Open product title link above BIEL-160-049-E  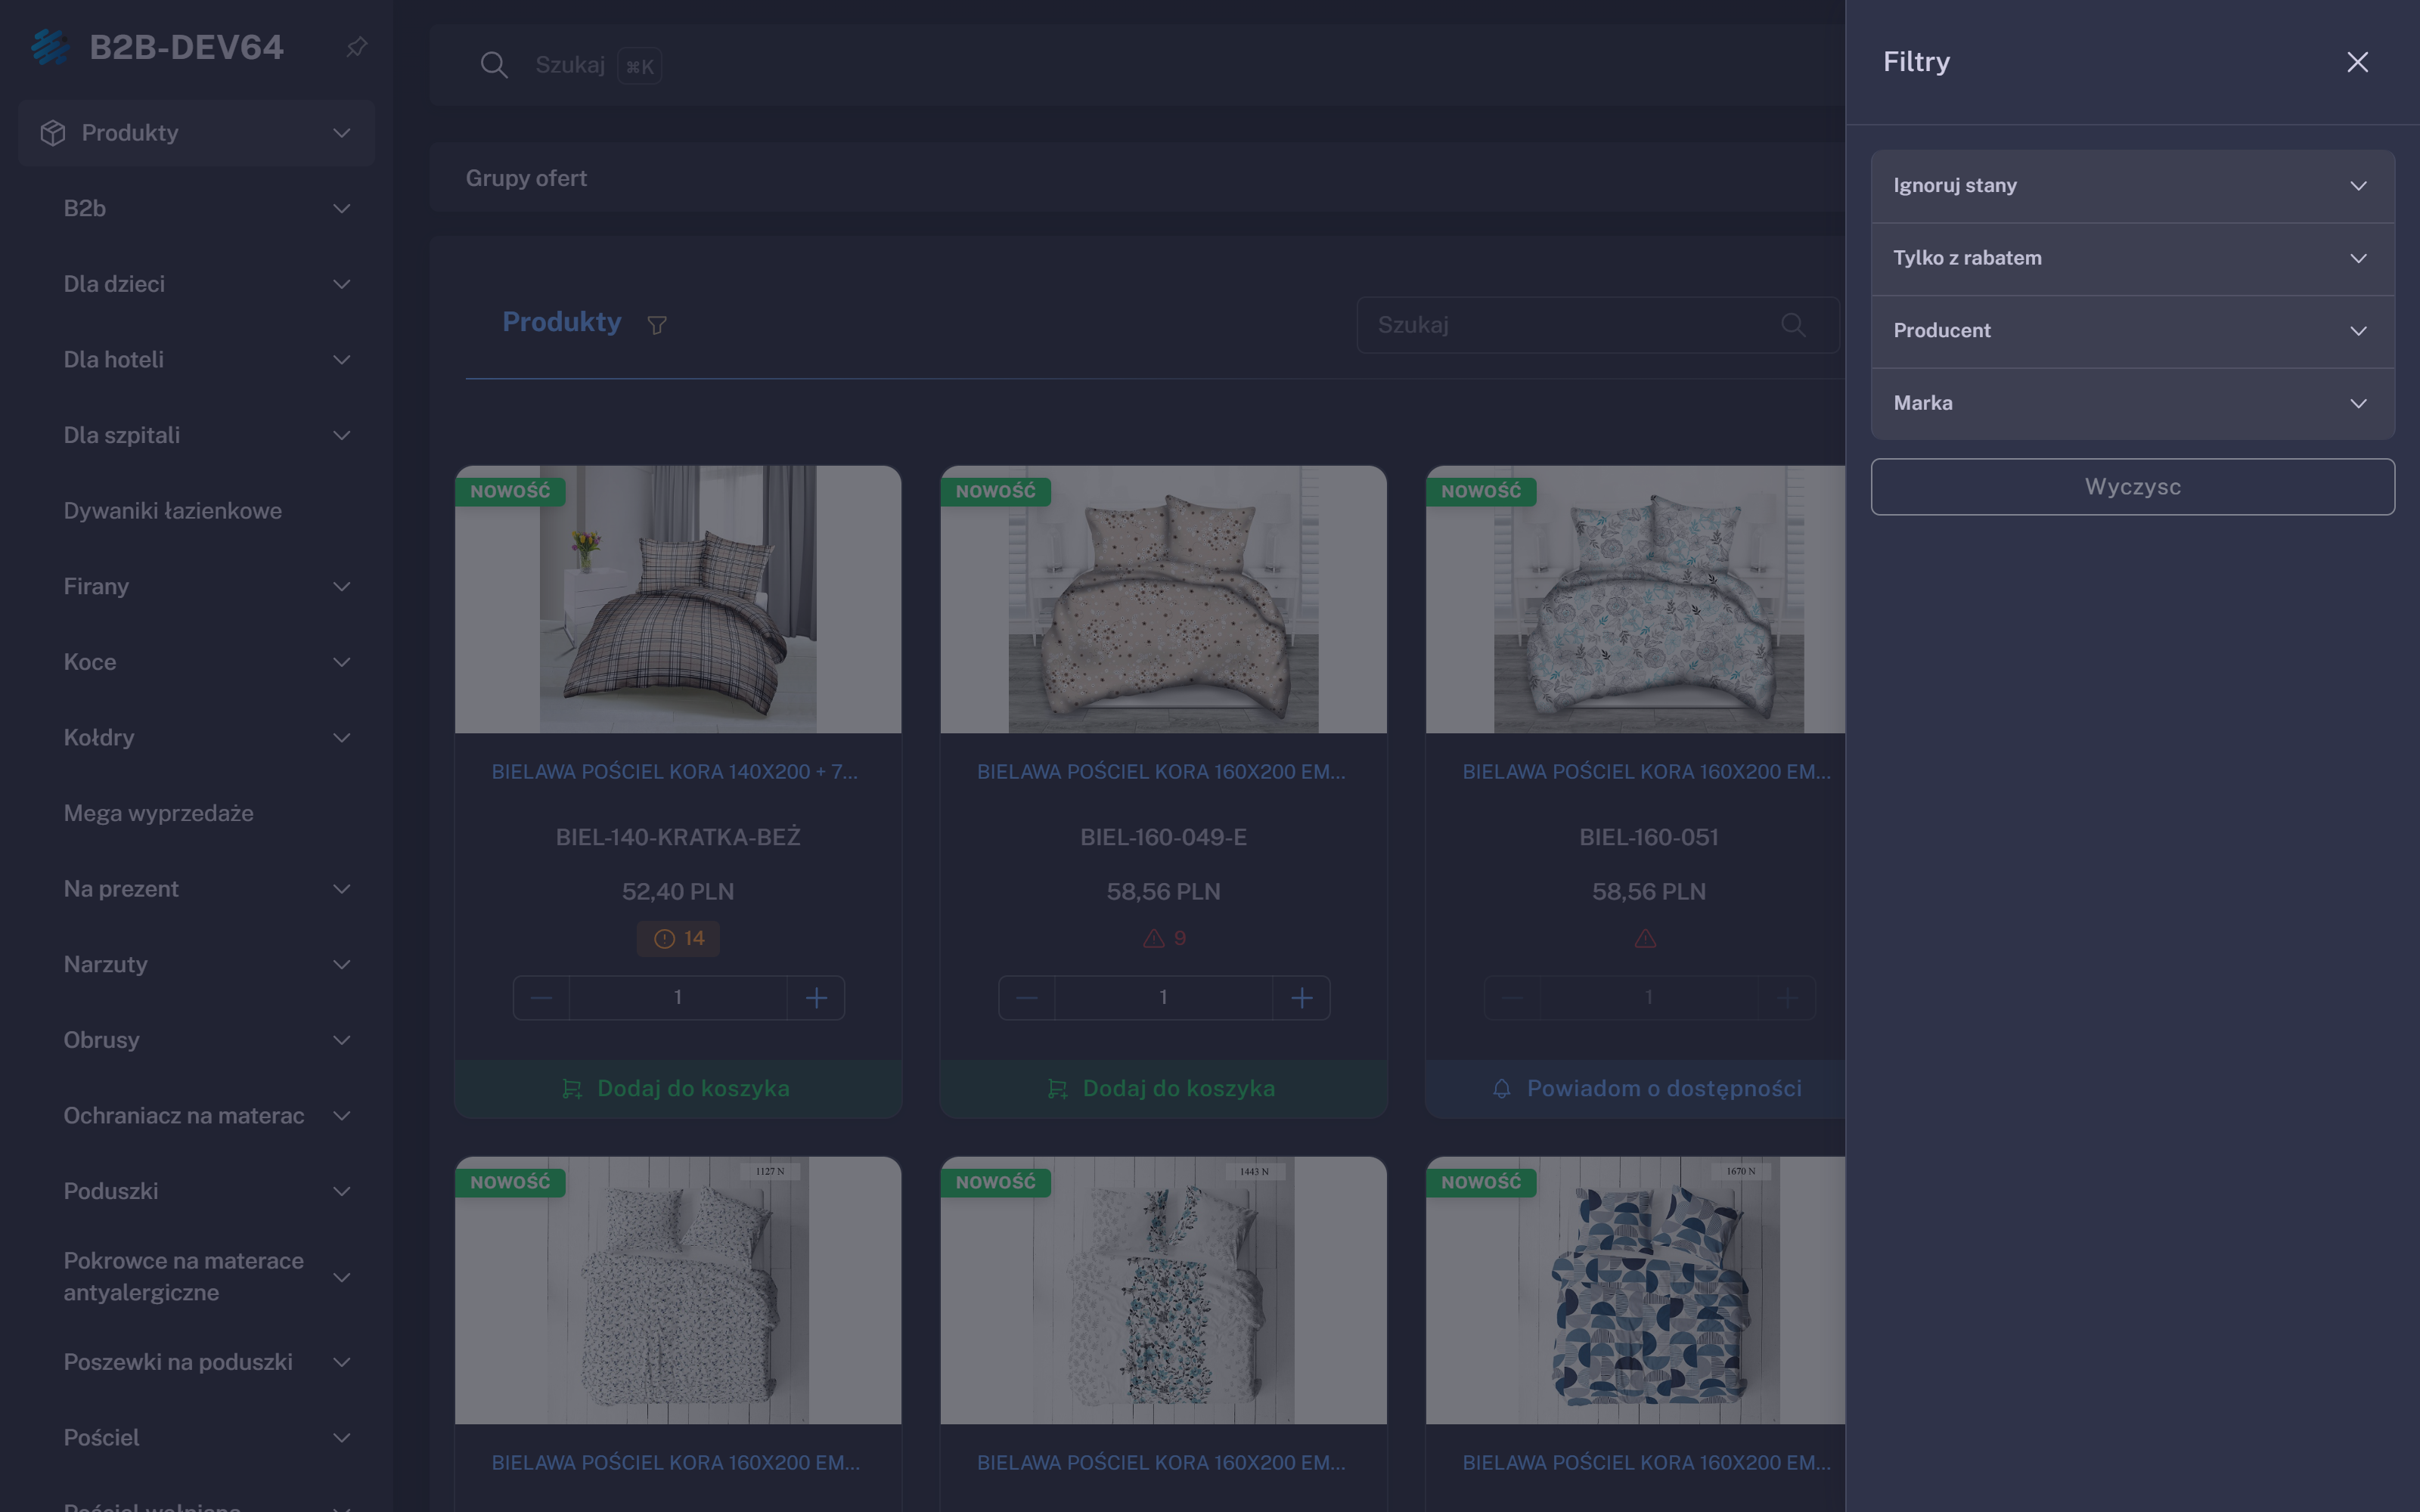pyautogui.click(x=1161, y=772)
